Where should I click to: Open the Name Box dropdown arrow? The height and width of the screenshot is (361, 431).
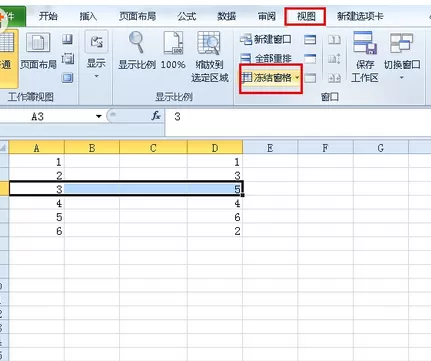tap(99, 116)
